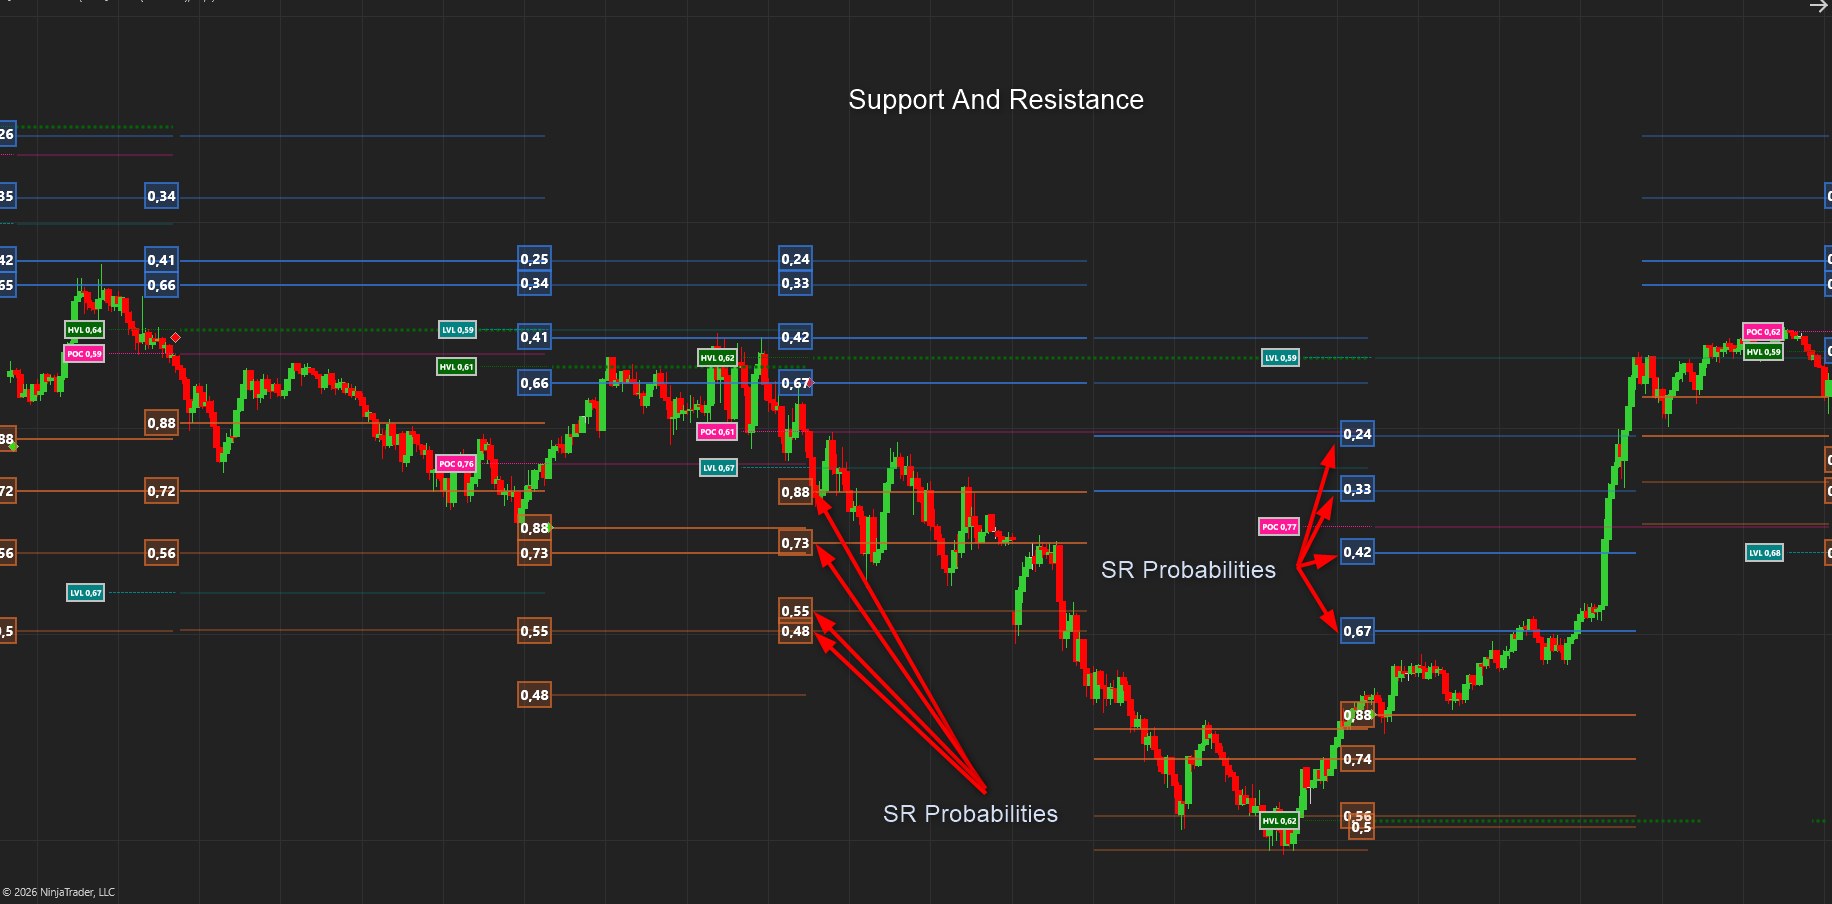Screen dimensions: 1832x904
Task: Click the pink POC 0,76 marker
Action: tap(456, 464)
